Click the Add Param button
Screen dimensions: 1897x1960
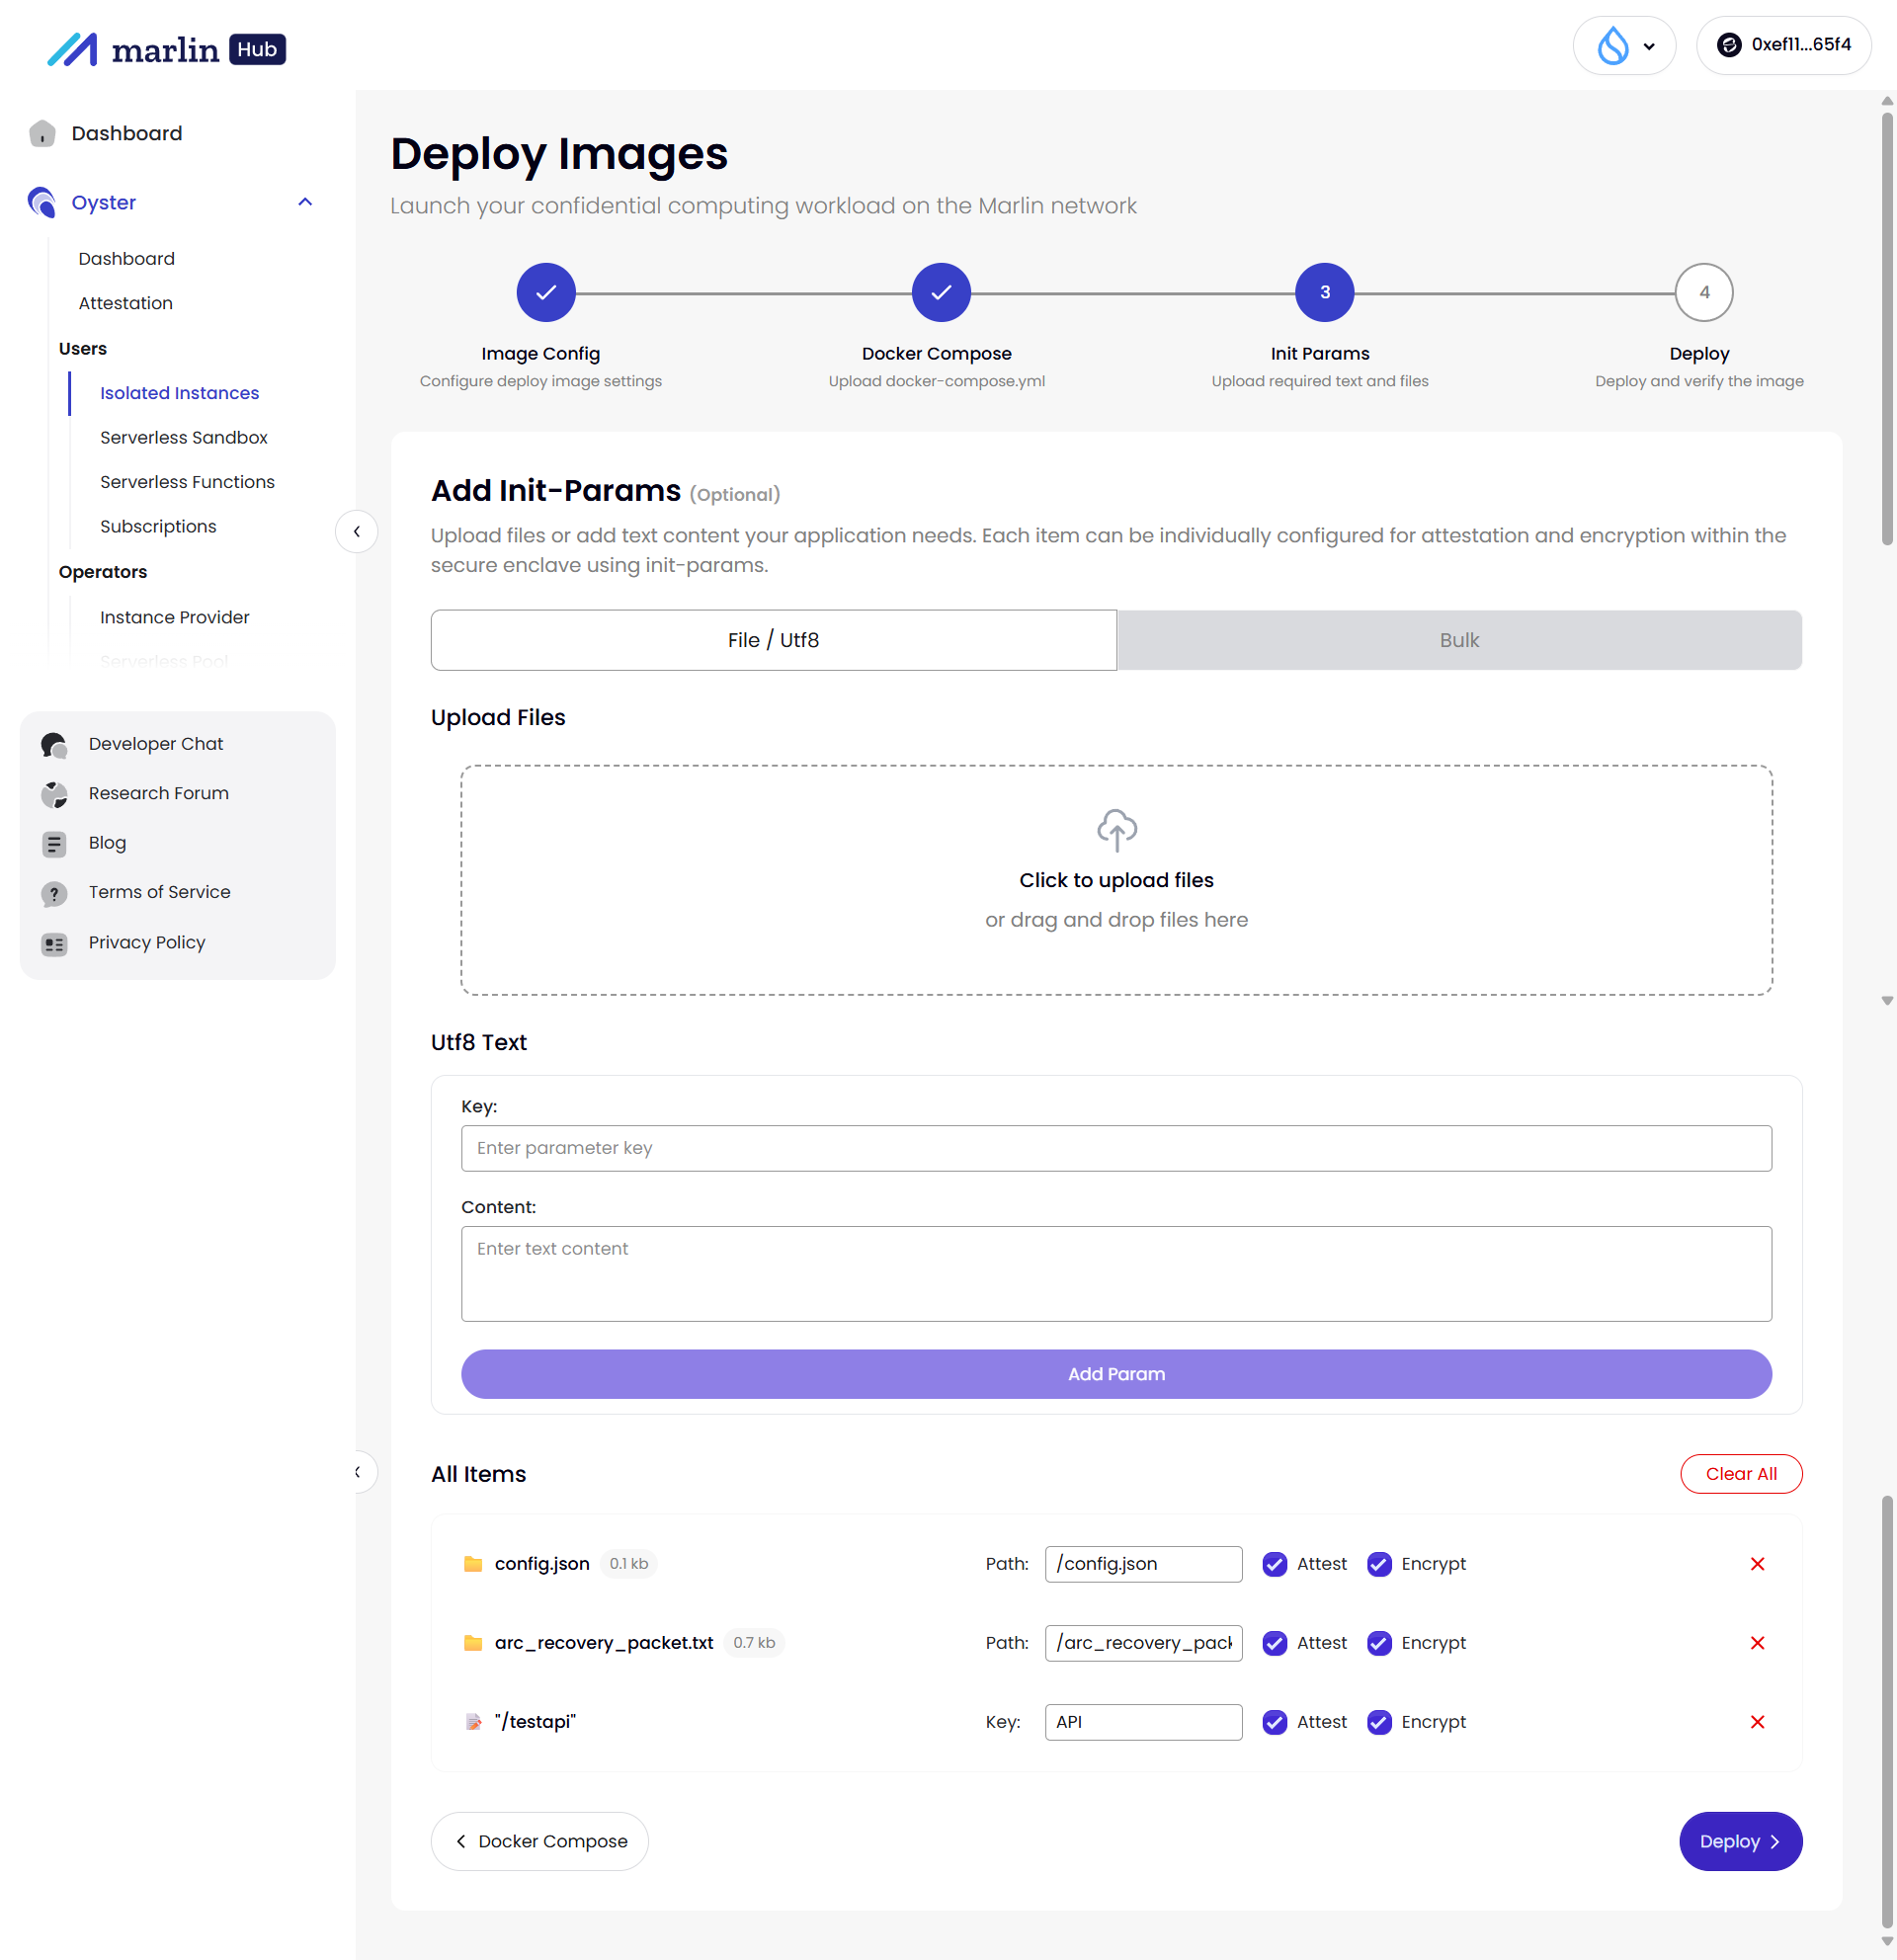click(x=1115, y=1373)
